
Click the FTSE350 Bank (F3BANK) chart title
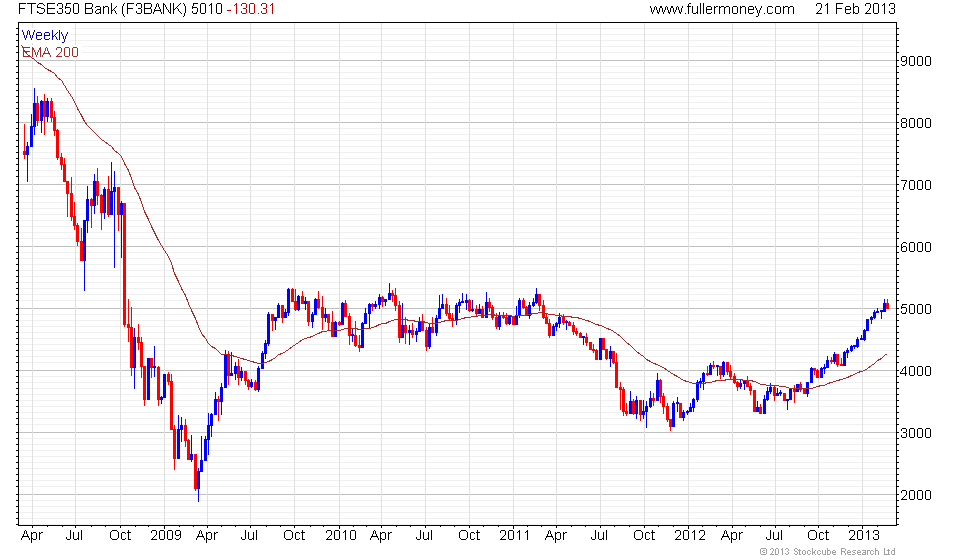coord(111,9)
